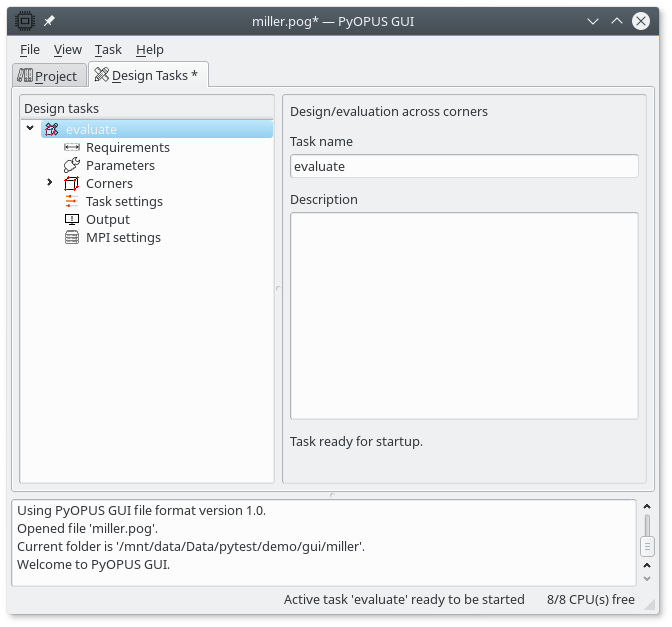Screen dimensions: 672x627
Task: Open the Task menu
Action: [108, 49]
